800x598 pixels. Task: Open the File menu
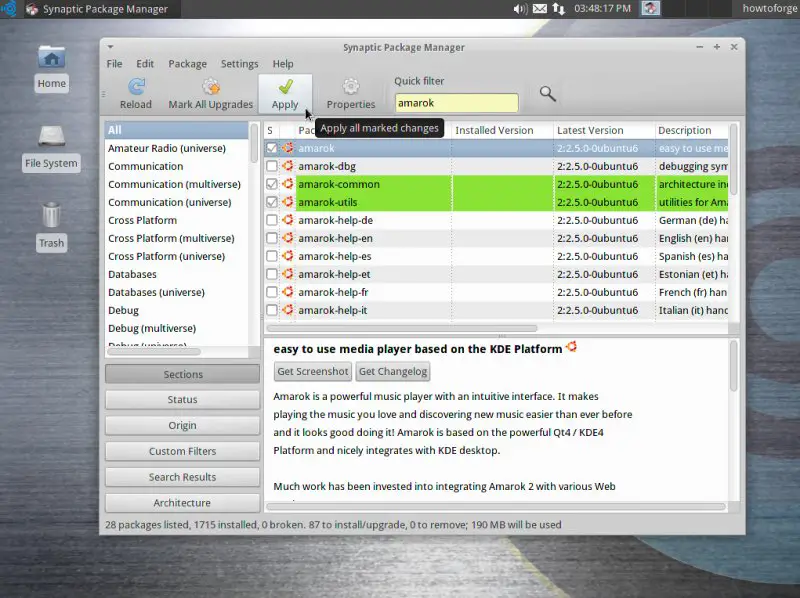click(x=114, y=64)
